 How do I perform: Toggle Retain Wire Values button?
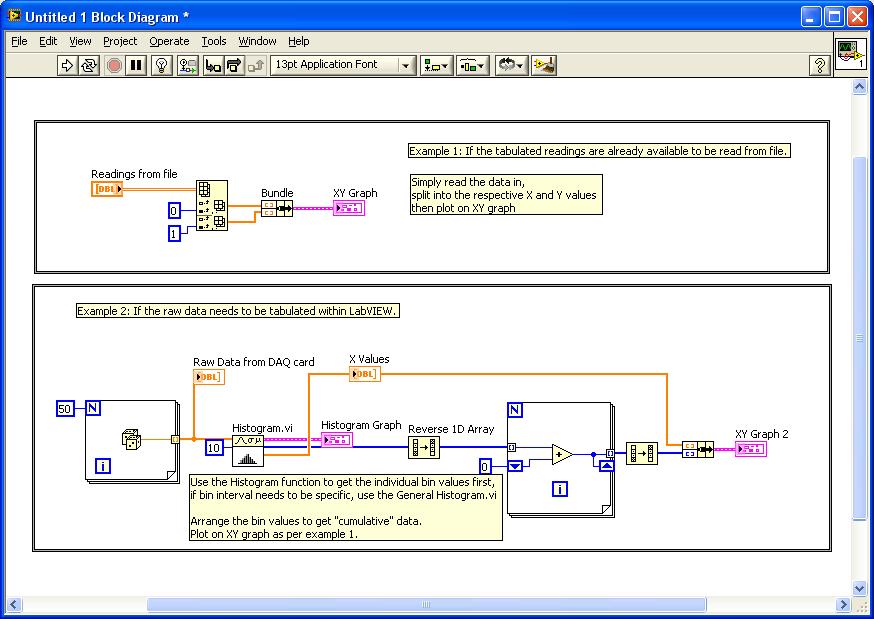tap(187, 65)
